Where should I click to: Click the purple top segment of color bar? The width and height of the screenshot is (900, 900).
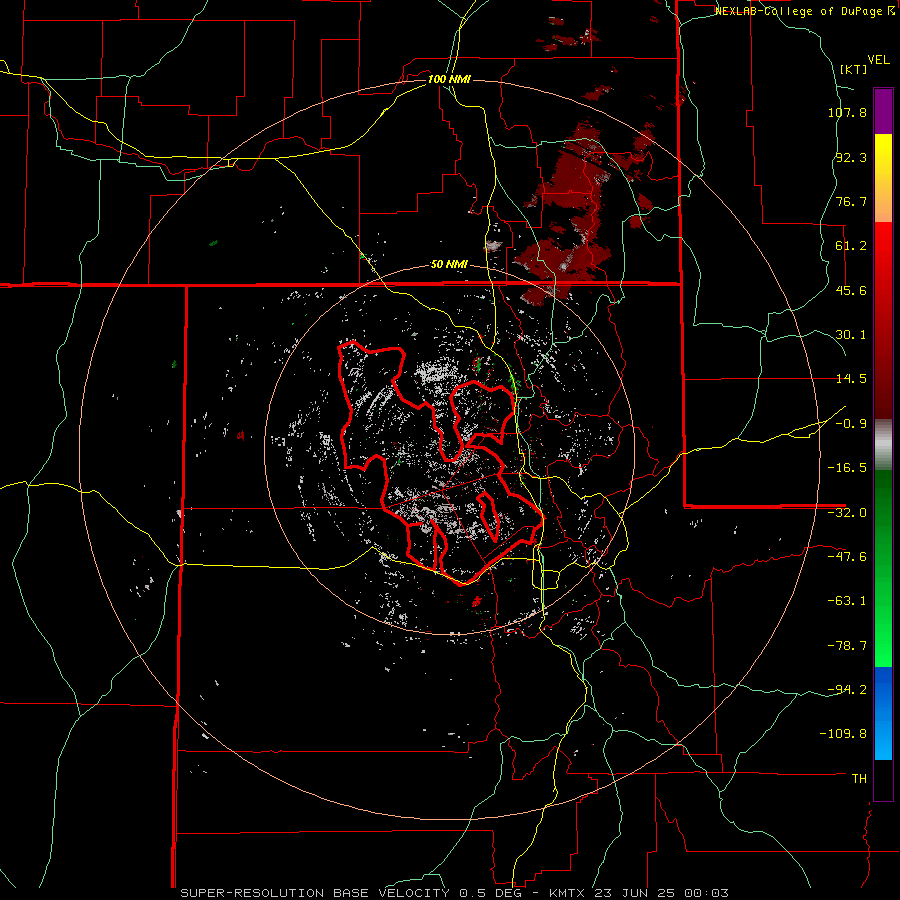point(883,111)
